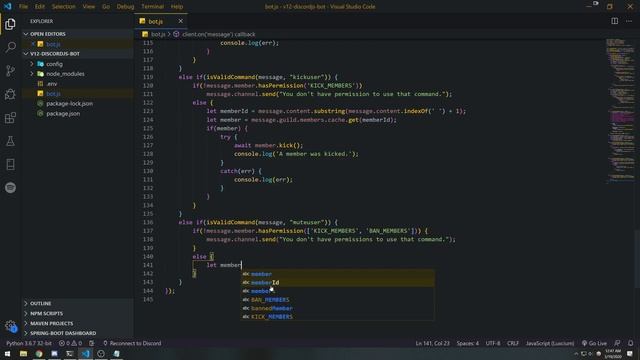Change indentation via Spaces: 4
Viewport: 640px width, 360px height.
pos(467,343)
